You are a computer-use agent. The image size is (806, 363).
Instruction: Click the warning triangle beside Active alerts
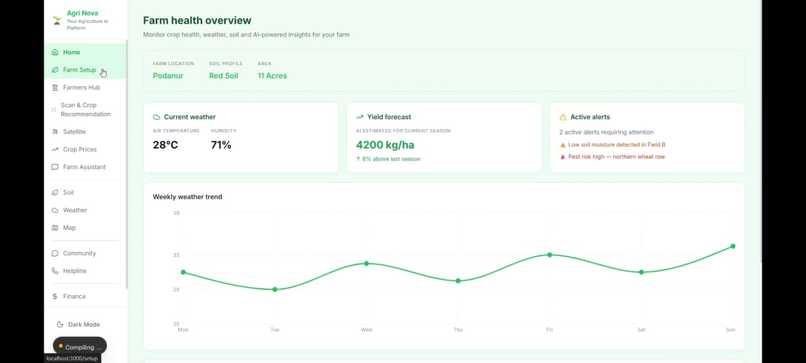[563, 117]
